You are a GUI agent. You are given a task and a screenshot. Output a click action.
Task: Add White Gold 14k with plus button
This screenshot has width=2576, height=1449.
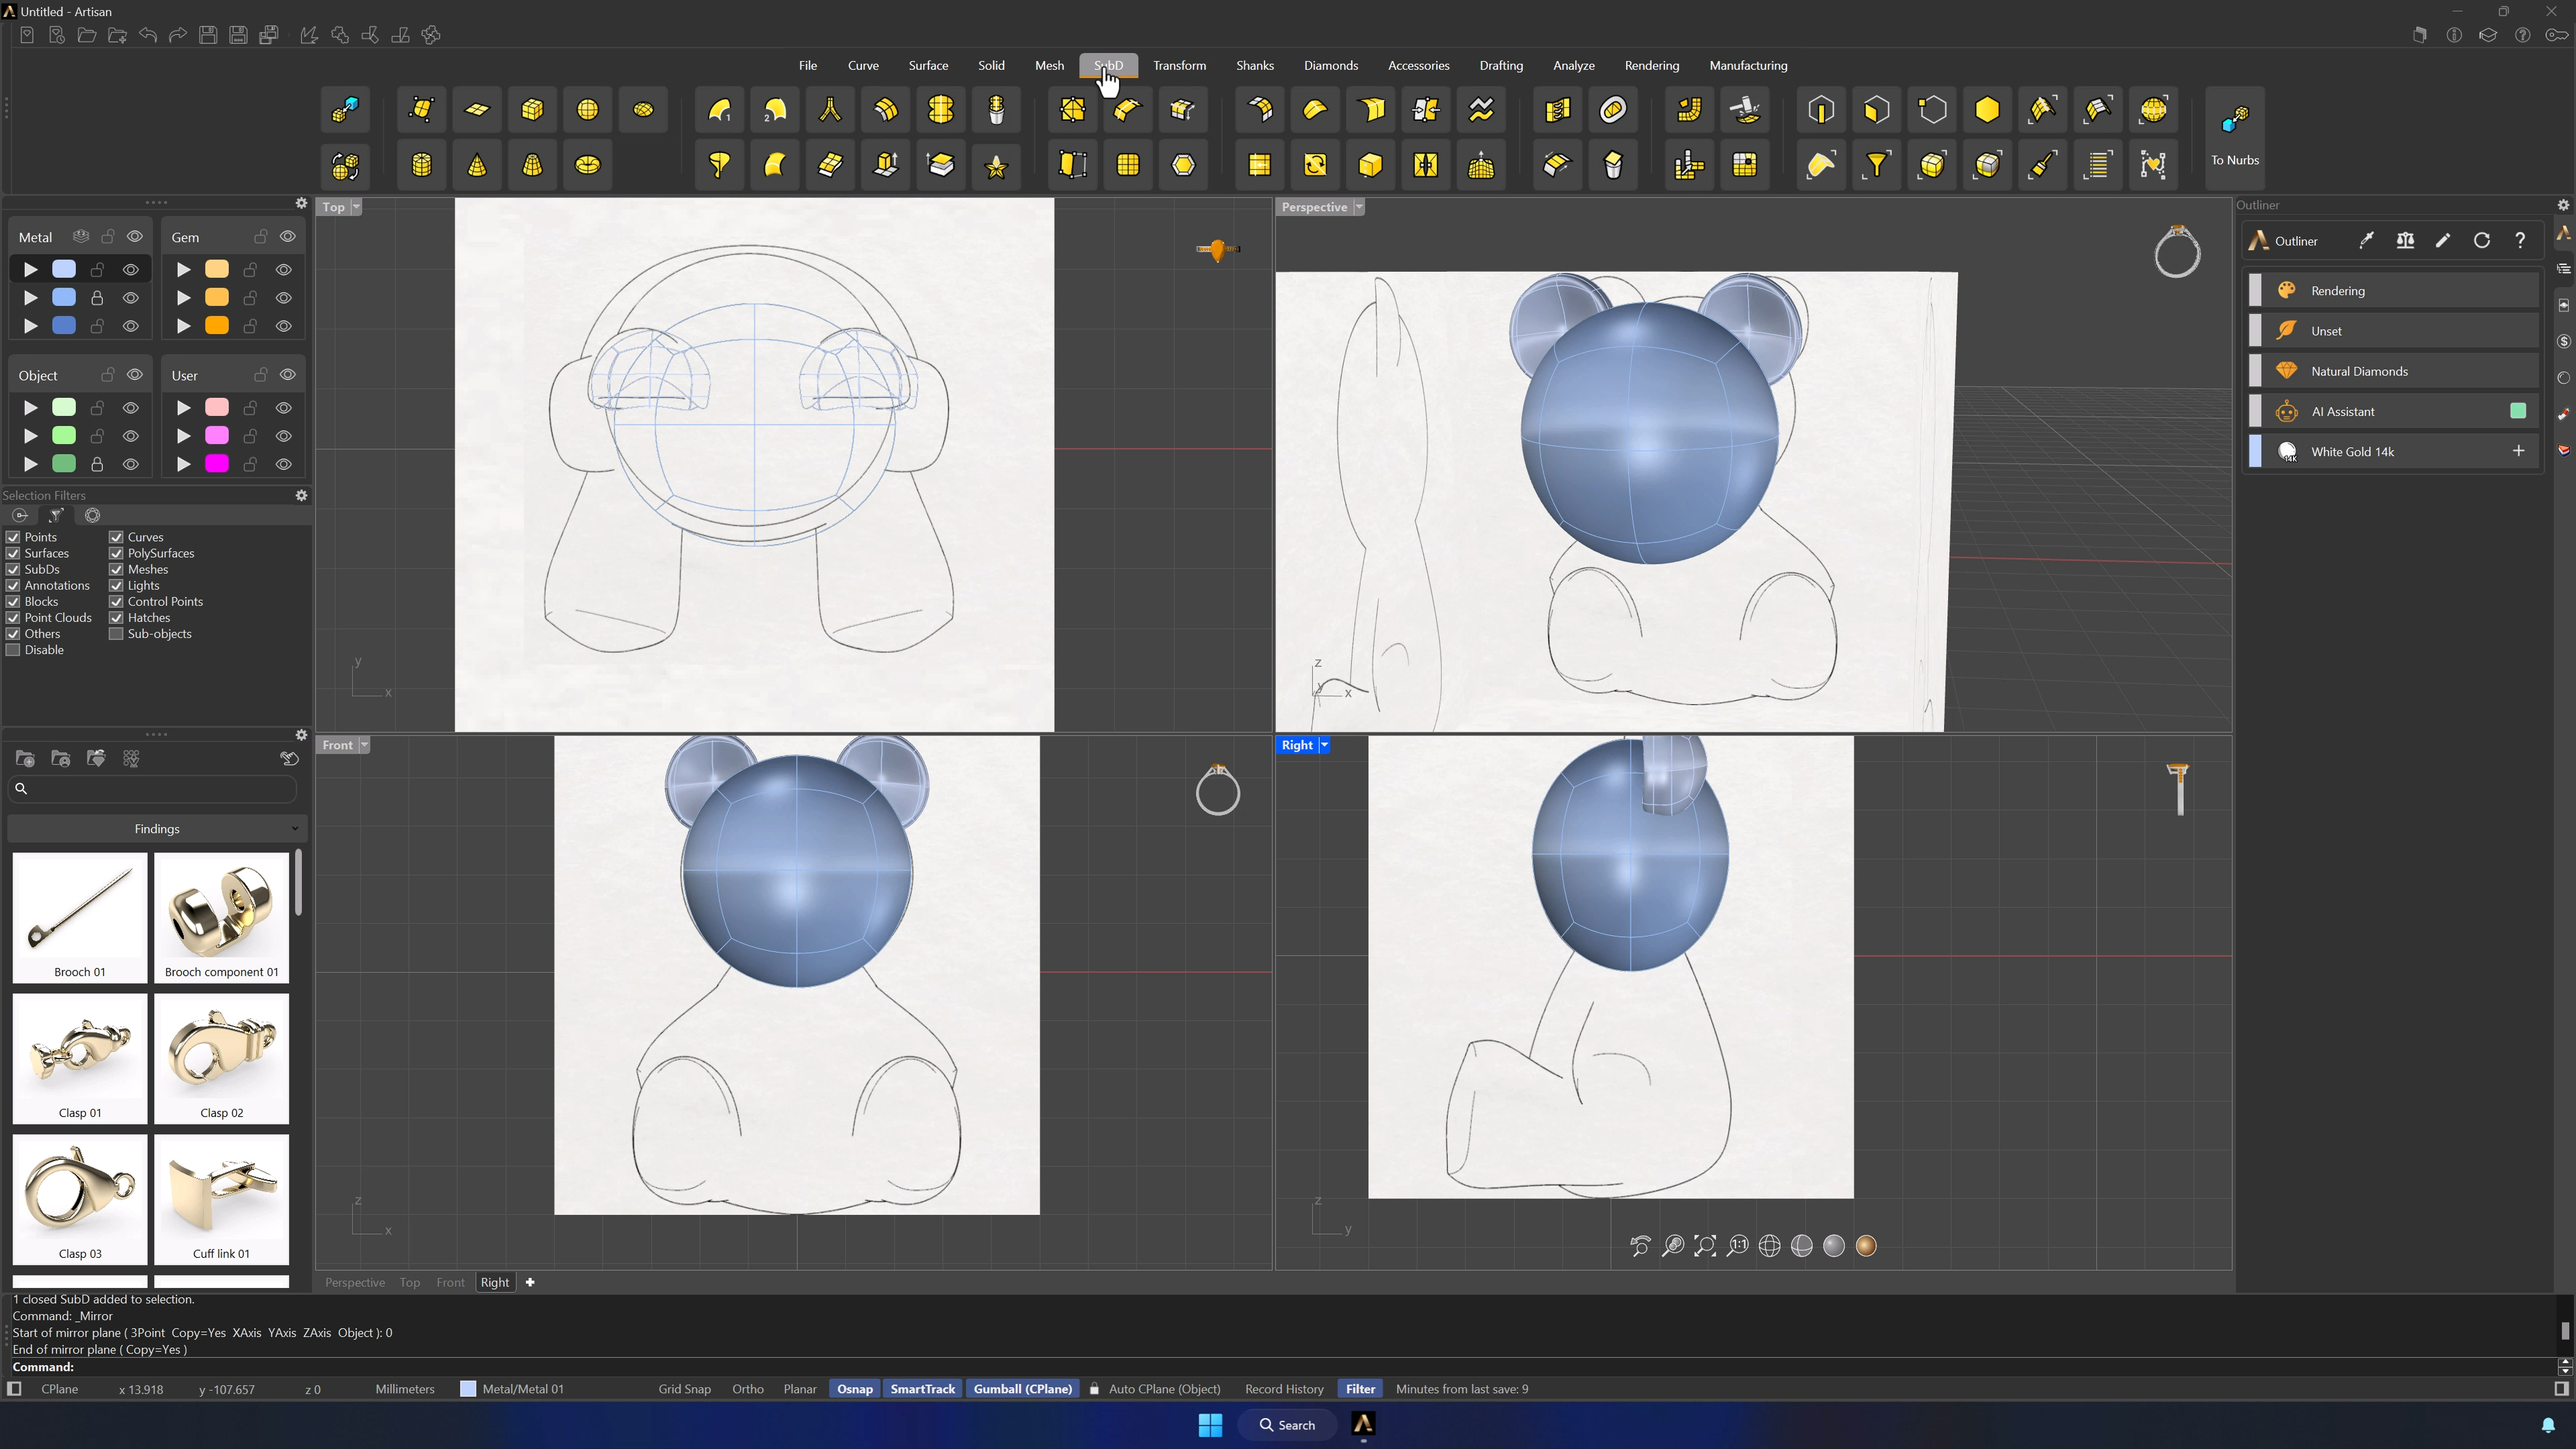(2518, 452)
